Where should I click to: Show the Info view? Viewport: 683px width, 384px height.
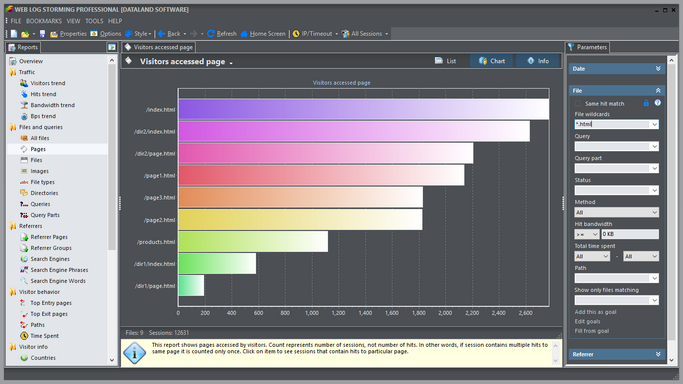[538, 61]
